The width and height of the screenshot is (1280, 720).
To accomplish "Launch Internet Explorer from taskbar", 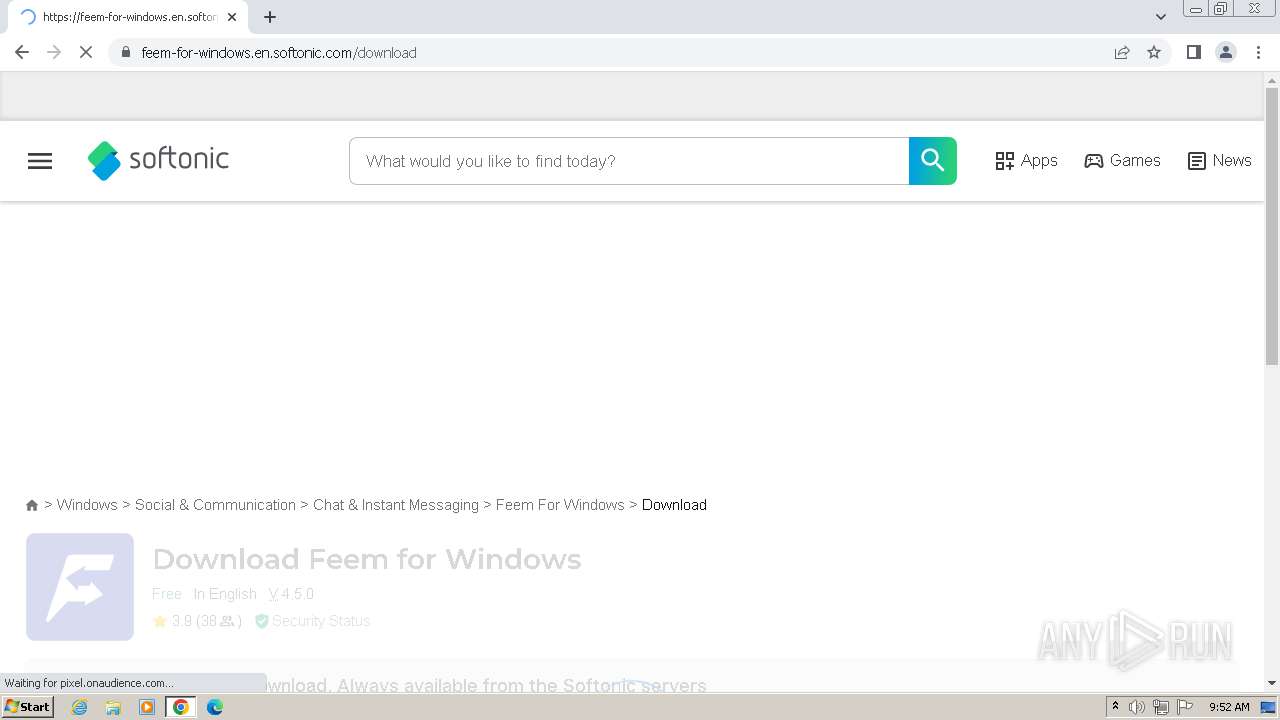I will (80, 707).
